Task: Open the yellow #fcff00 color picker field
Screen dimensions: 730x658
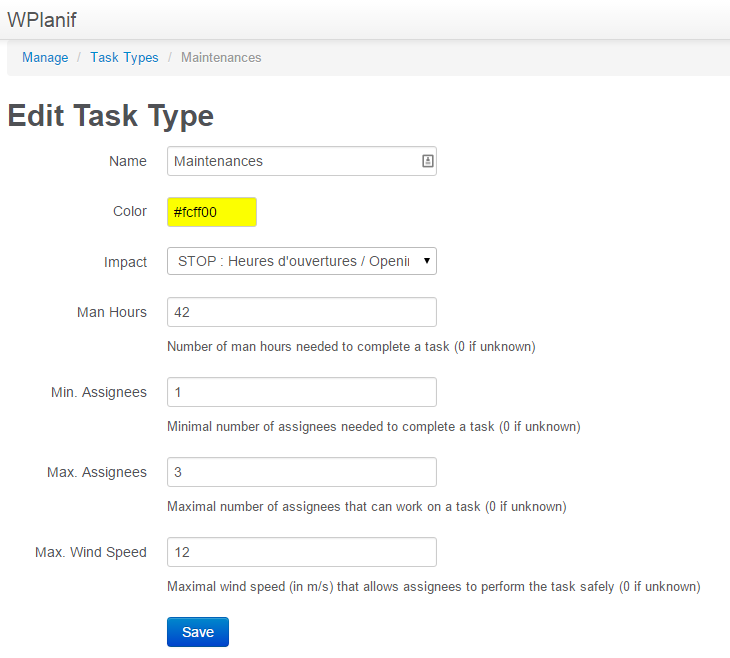Action: click(212, 212)
